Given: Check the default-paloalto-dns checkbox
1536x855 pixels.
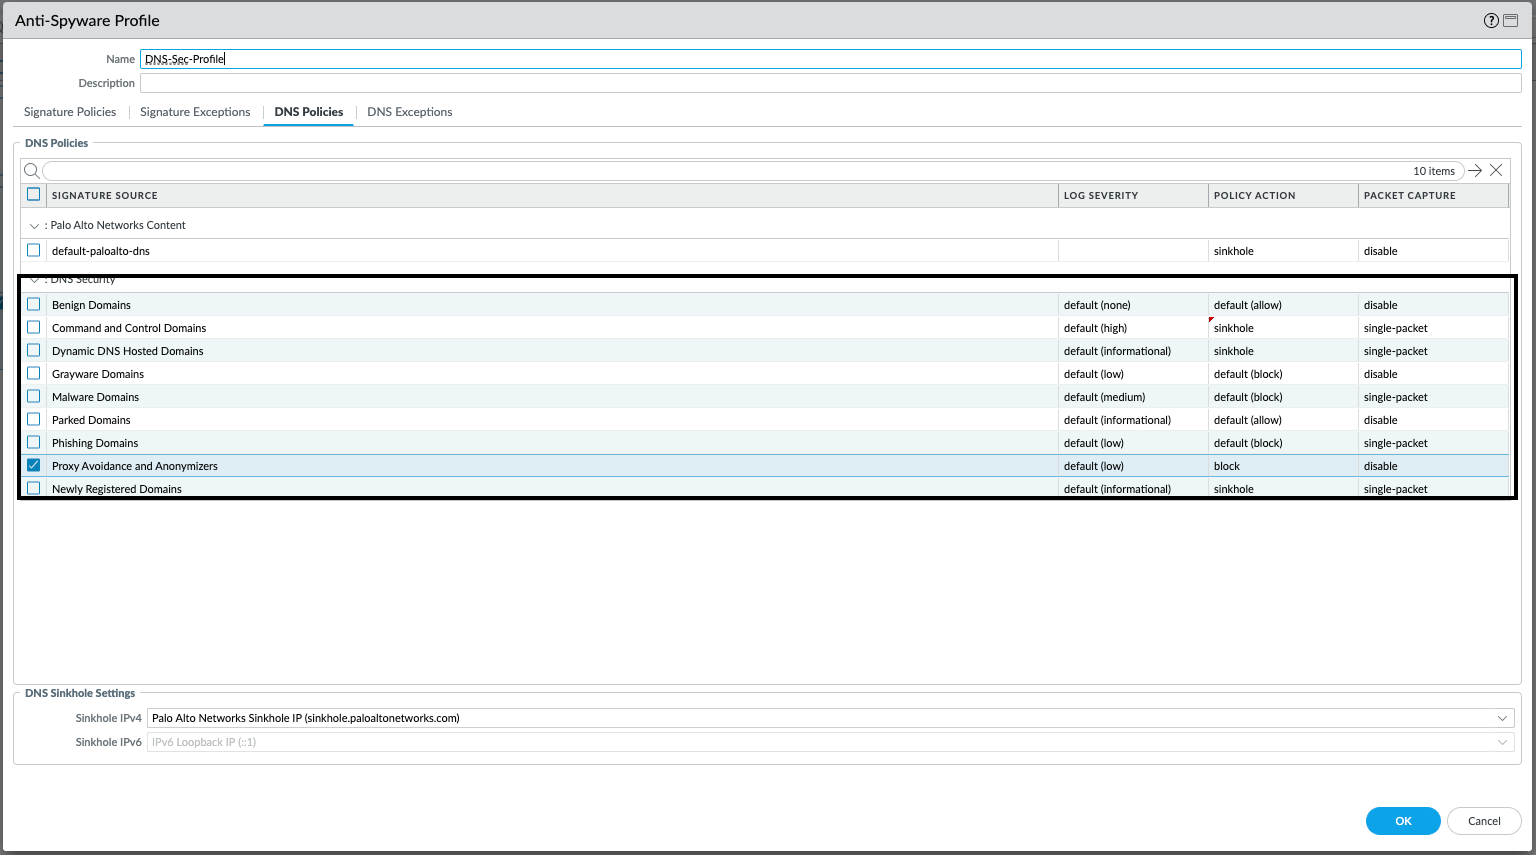Looking at the screenshot, I should tap(33, 250).
